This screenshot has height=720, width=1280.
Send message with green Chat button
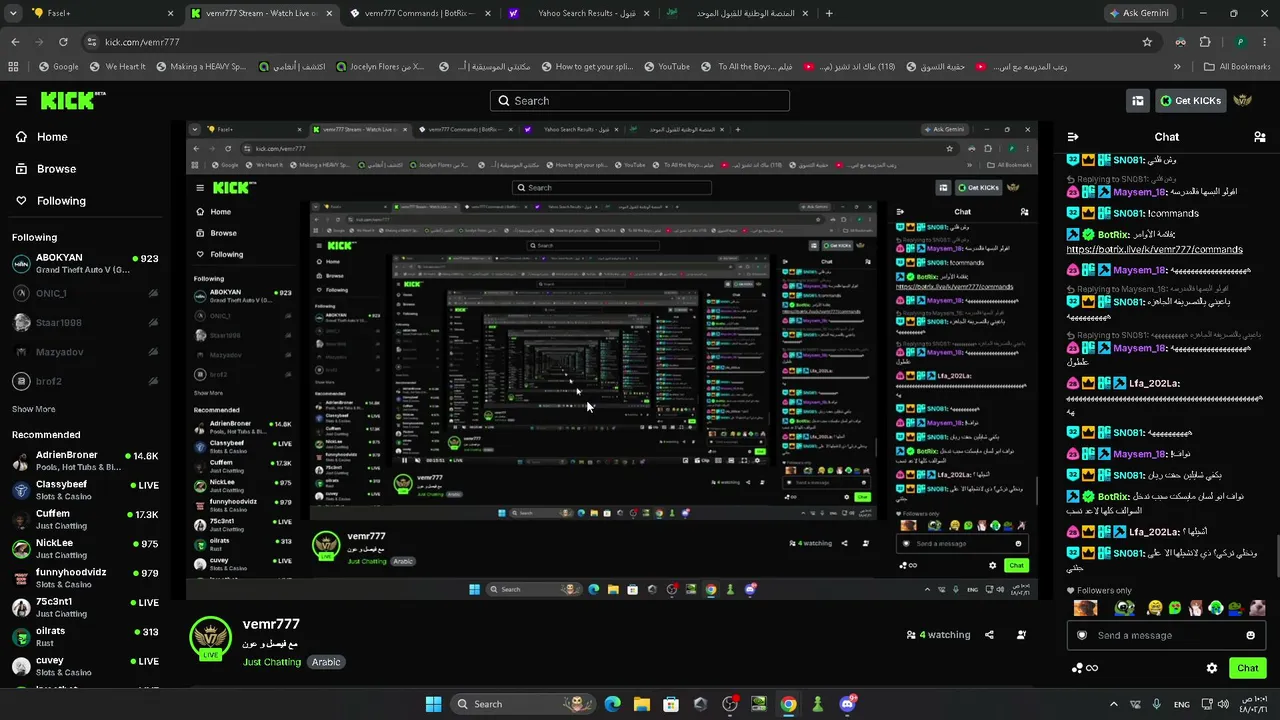[1248, 668]
